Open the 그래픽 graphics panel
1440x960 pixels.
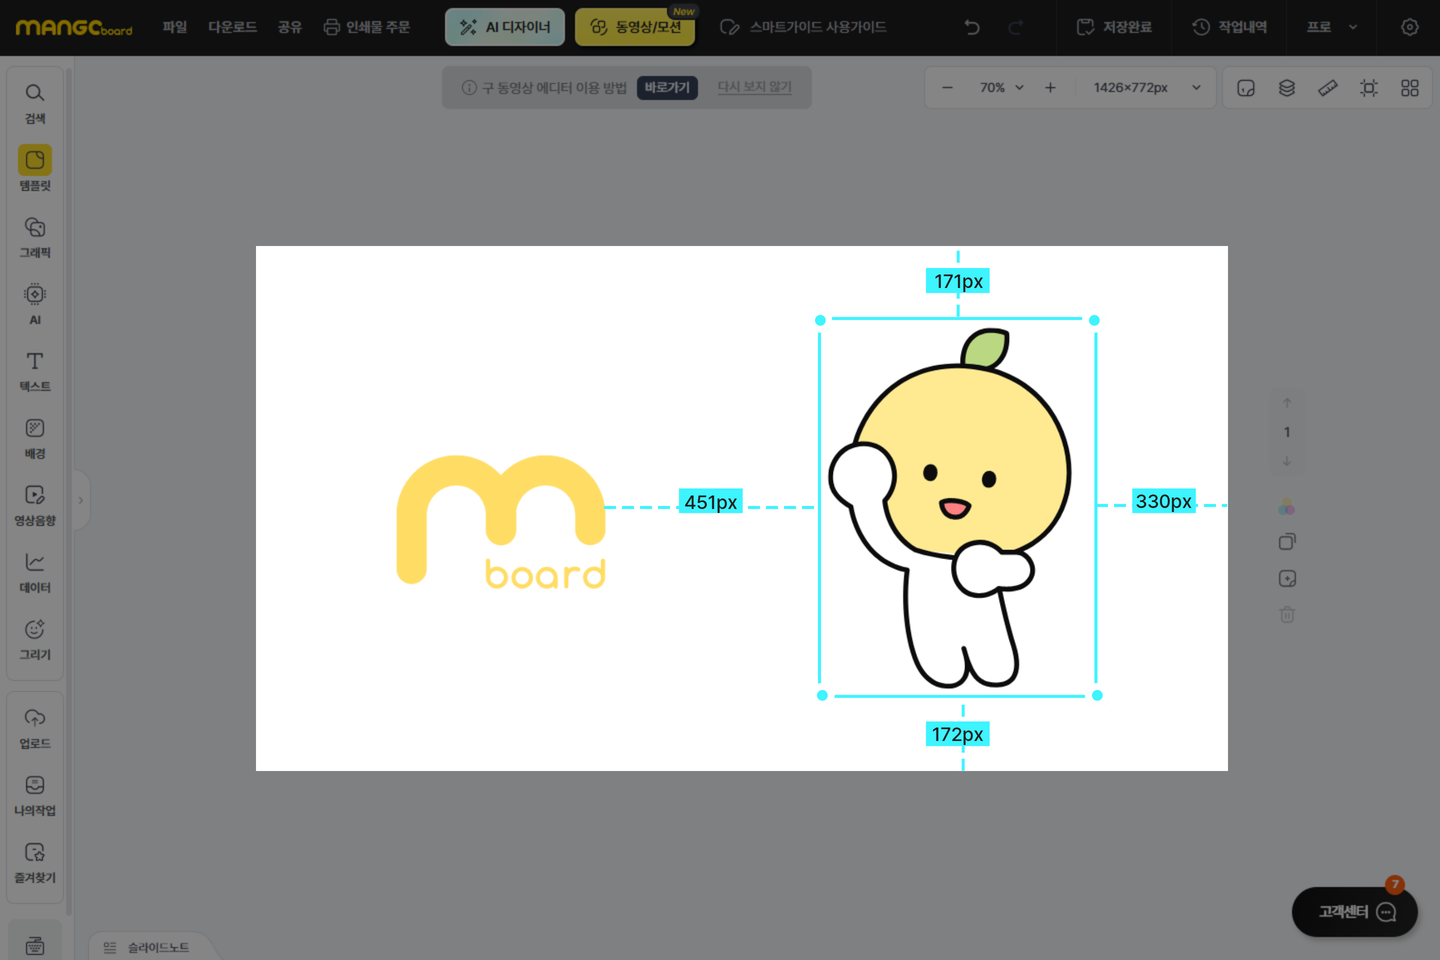click(35, 236)
